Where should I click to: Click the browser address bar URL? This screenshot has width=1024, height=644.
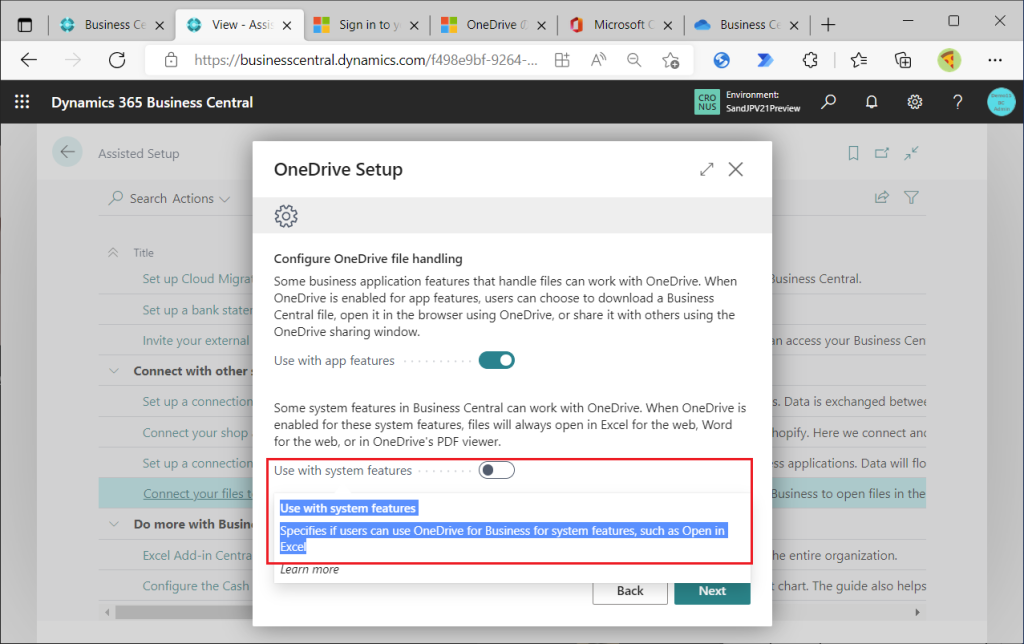pos(366,60)
